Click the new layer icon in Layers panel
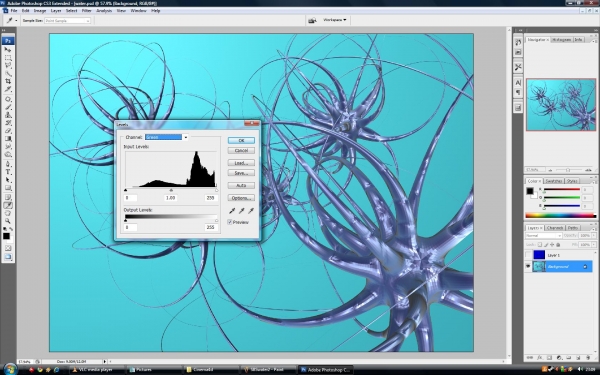The image size is (600, 375). coord(578,358)
